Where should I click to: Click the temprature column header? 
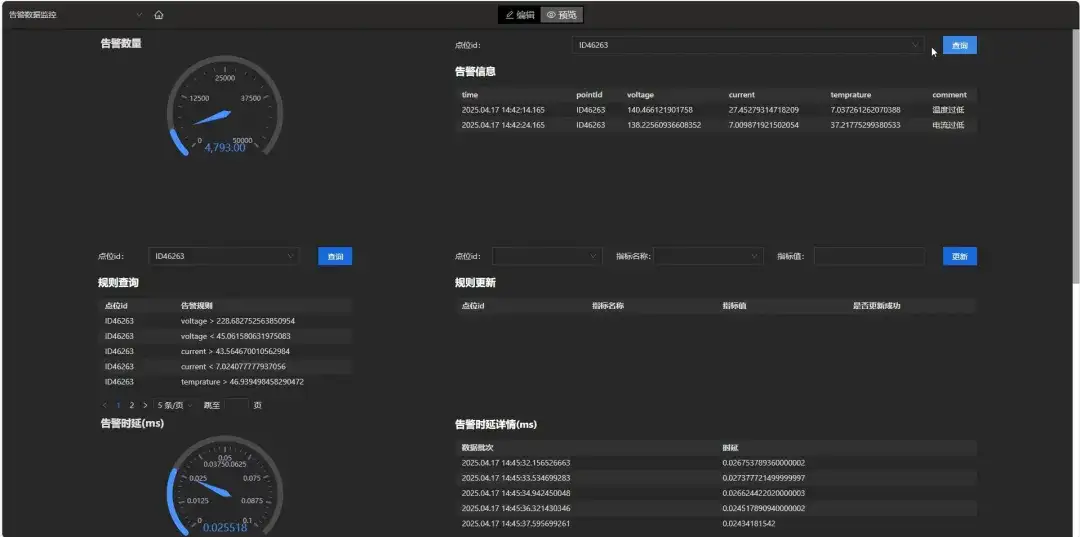[851, 95]
